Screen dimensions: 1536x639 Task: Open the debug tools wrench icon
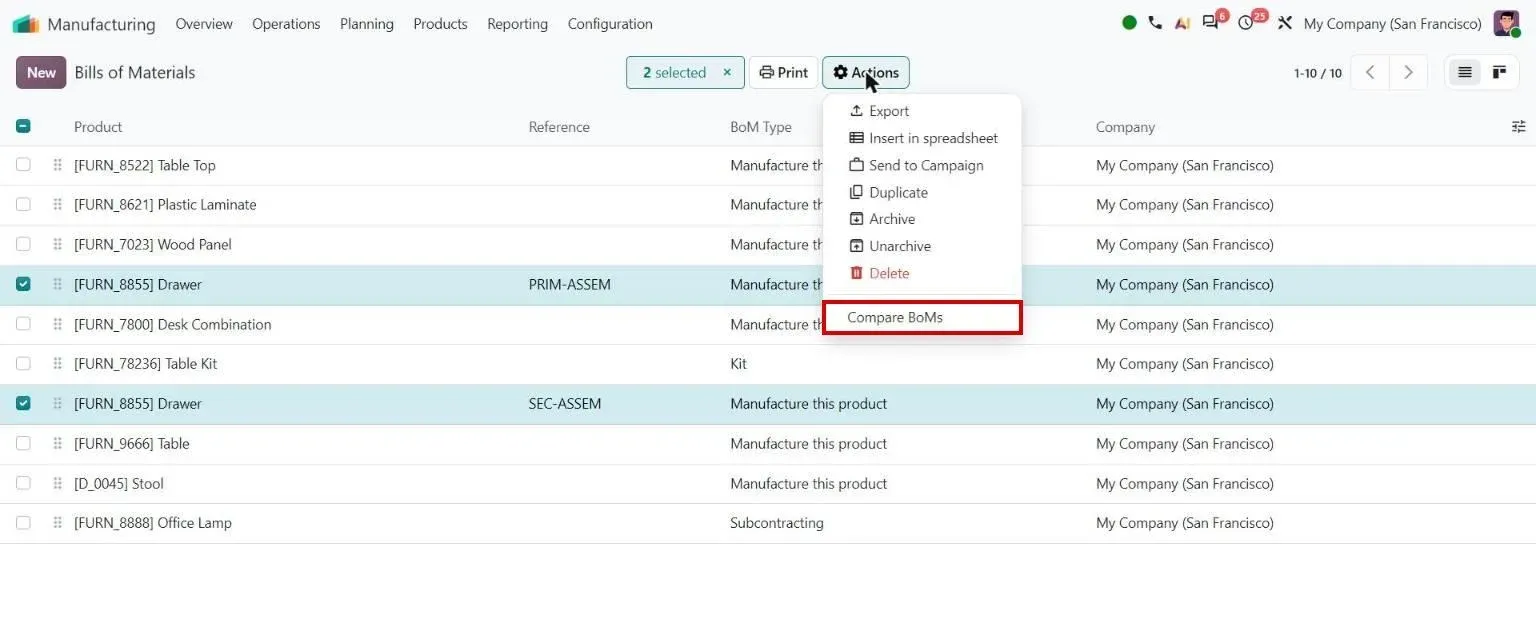(x=1285, y=23)
